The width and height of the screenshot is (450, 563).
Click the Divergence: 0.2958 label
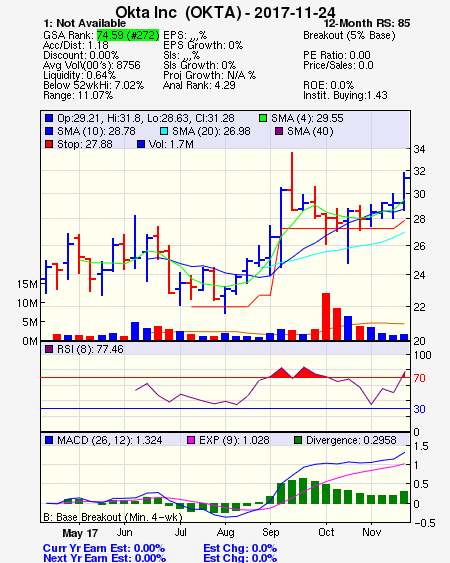pos(351,440)
